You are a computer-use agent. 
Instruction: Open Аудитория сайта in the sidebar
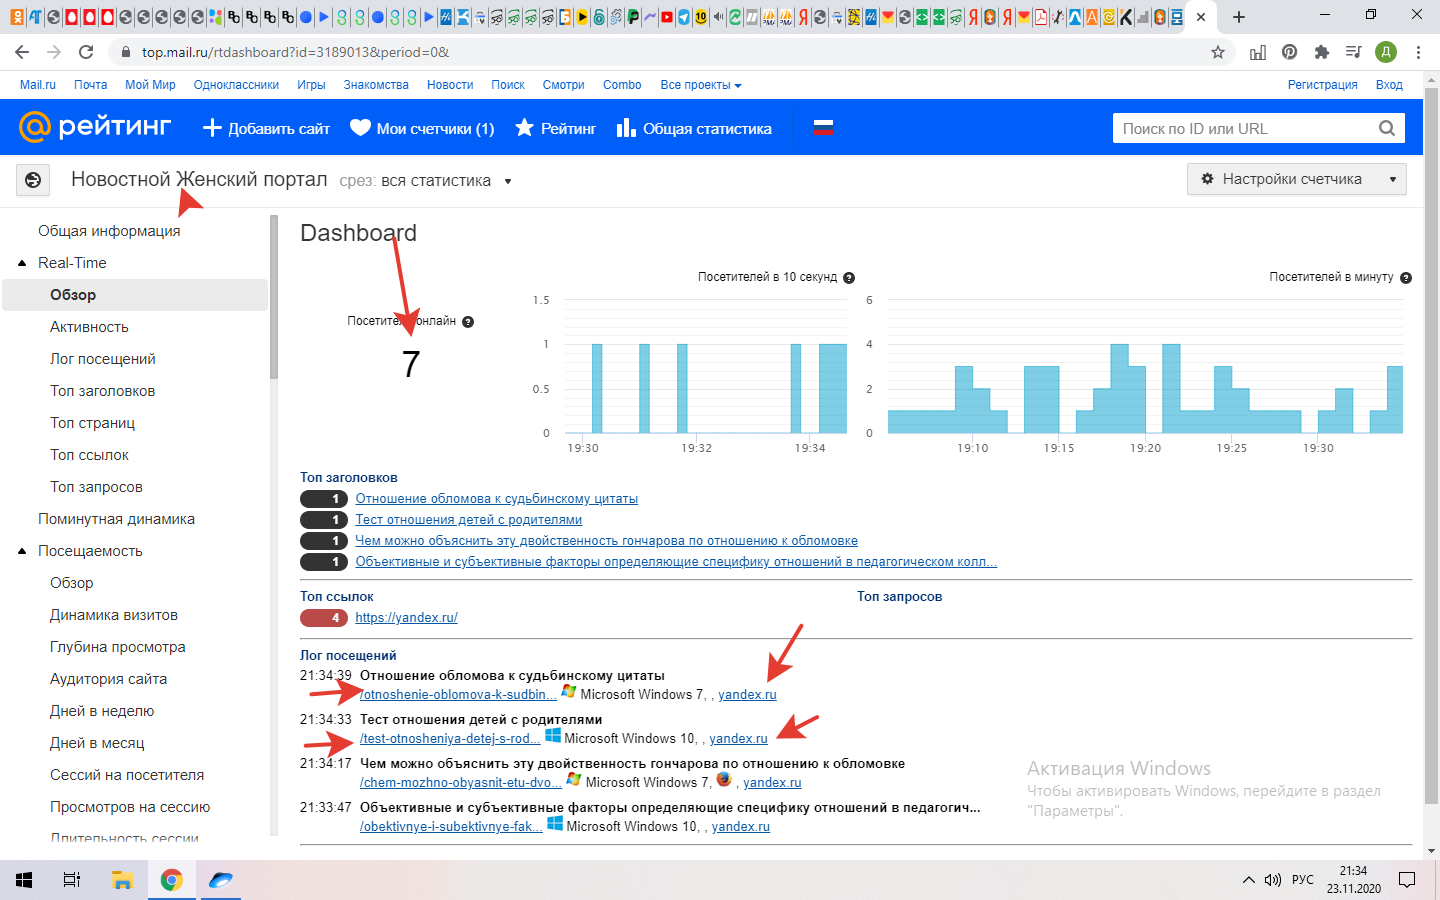pos(108,679)
